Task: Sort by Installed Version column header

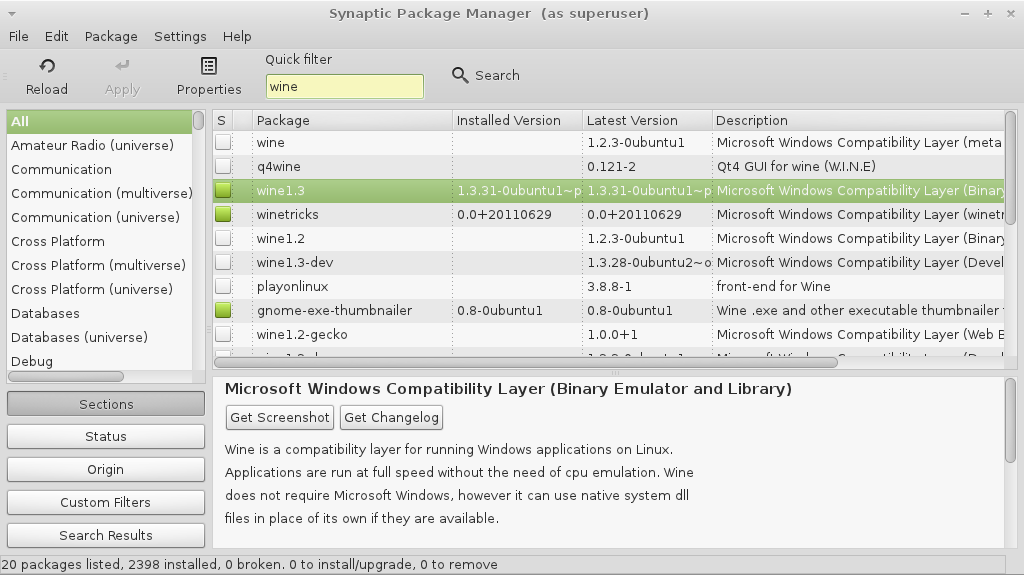Action: pyautogui.click(x=517, y=120)
